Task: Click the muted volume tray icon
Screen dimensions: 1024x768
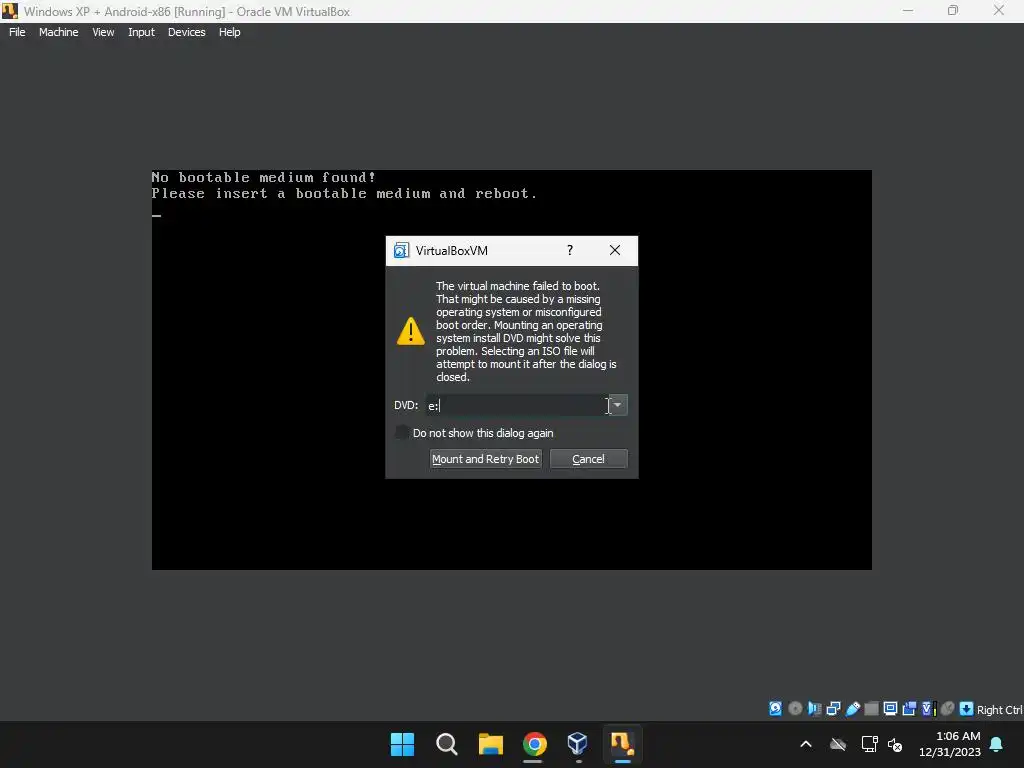Action: point(895,744)
